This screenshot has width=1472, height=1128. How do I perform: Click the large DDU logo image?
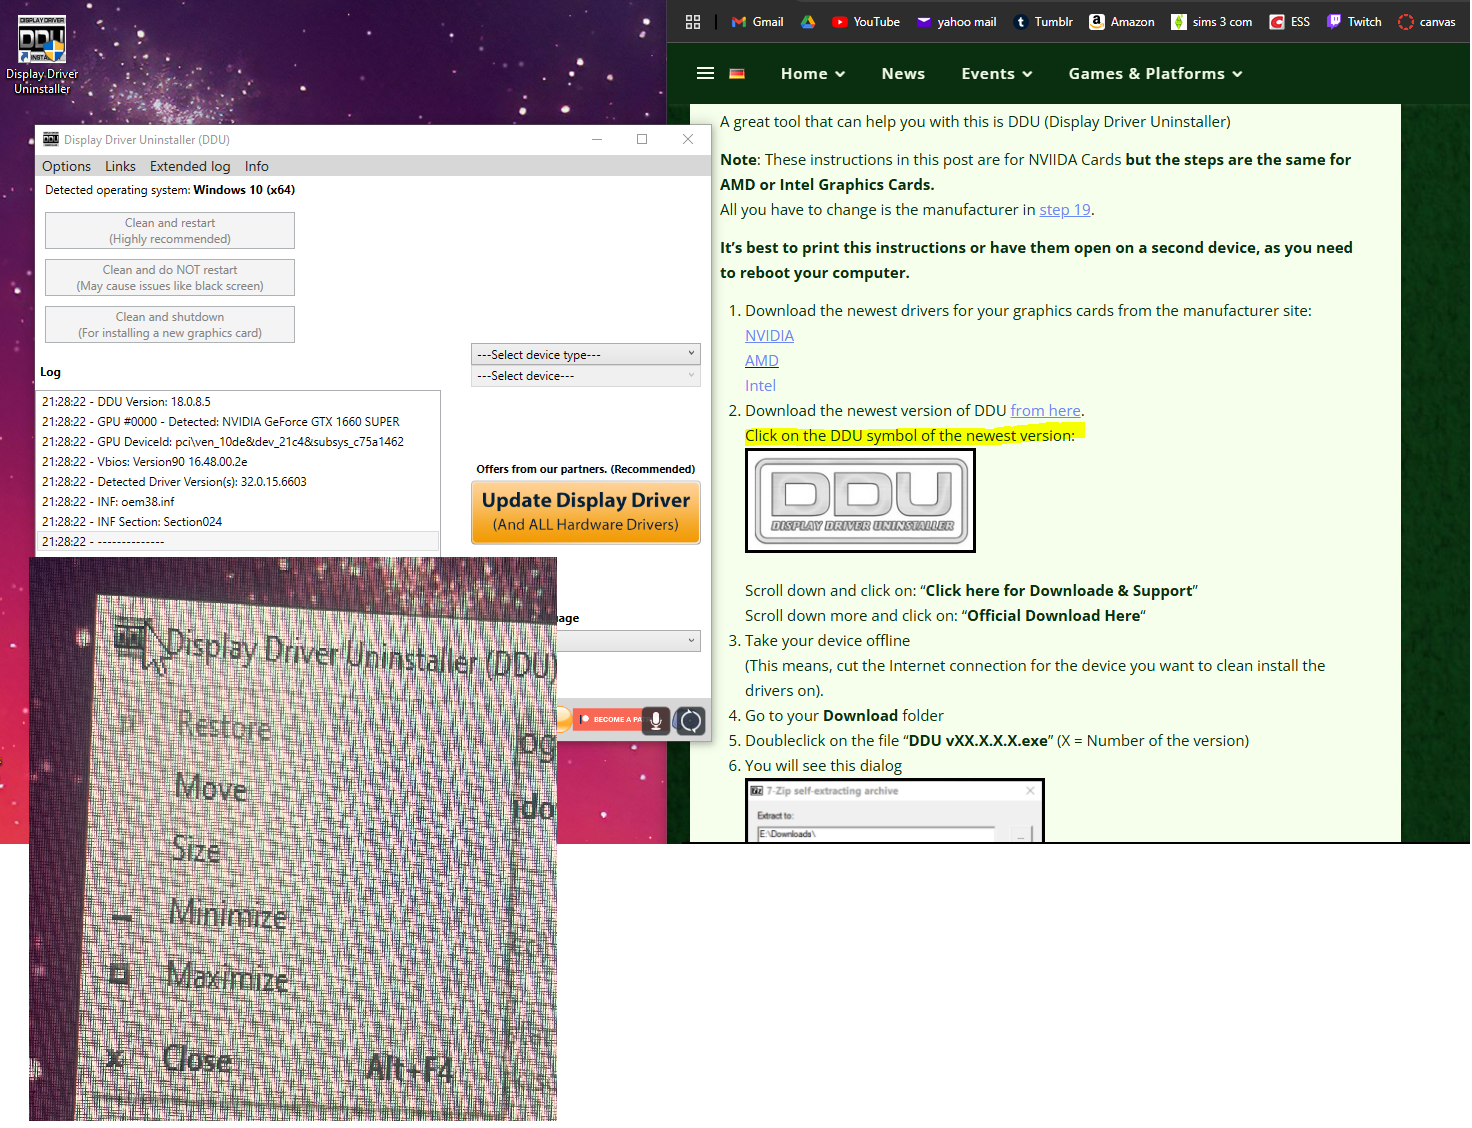[860, 500]
